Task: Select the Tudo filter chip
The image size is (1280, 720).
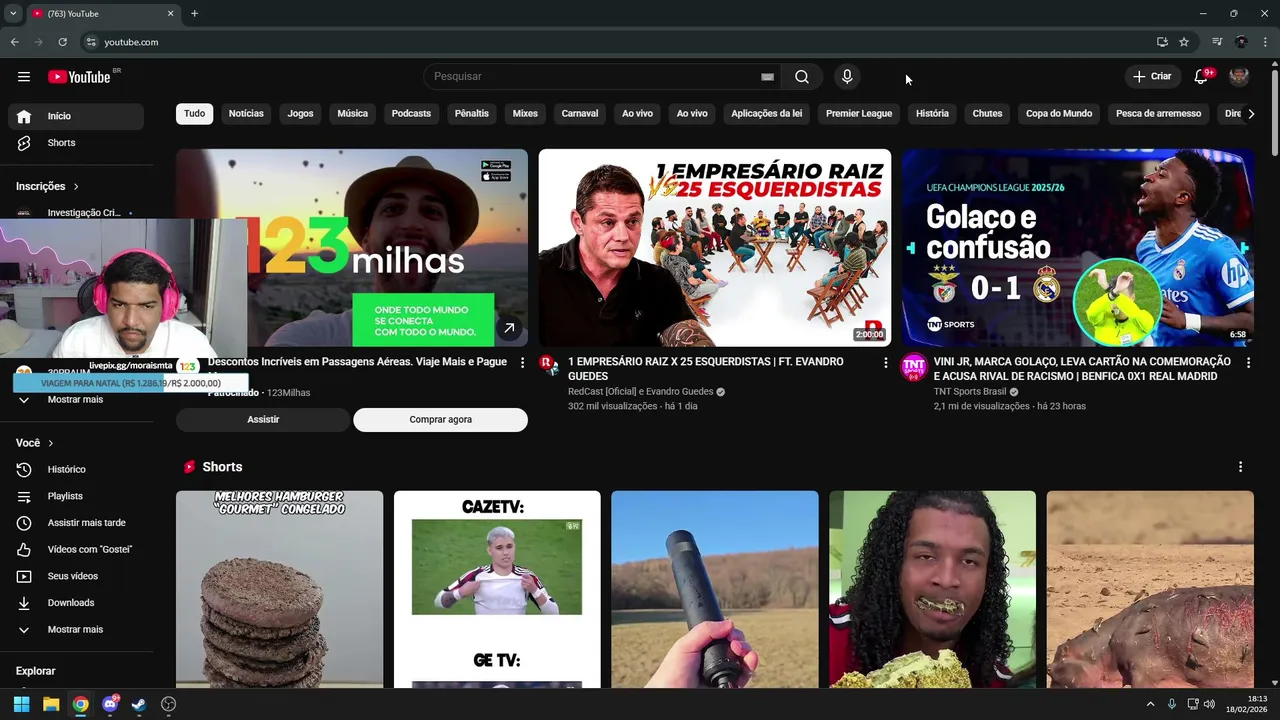Action: pyautogui.click(x=195, y=114)
